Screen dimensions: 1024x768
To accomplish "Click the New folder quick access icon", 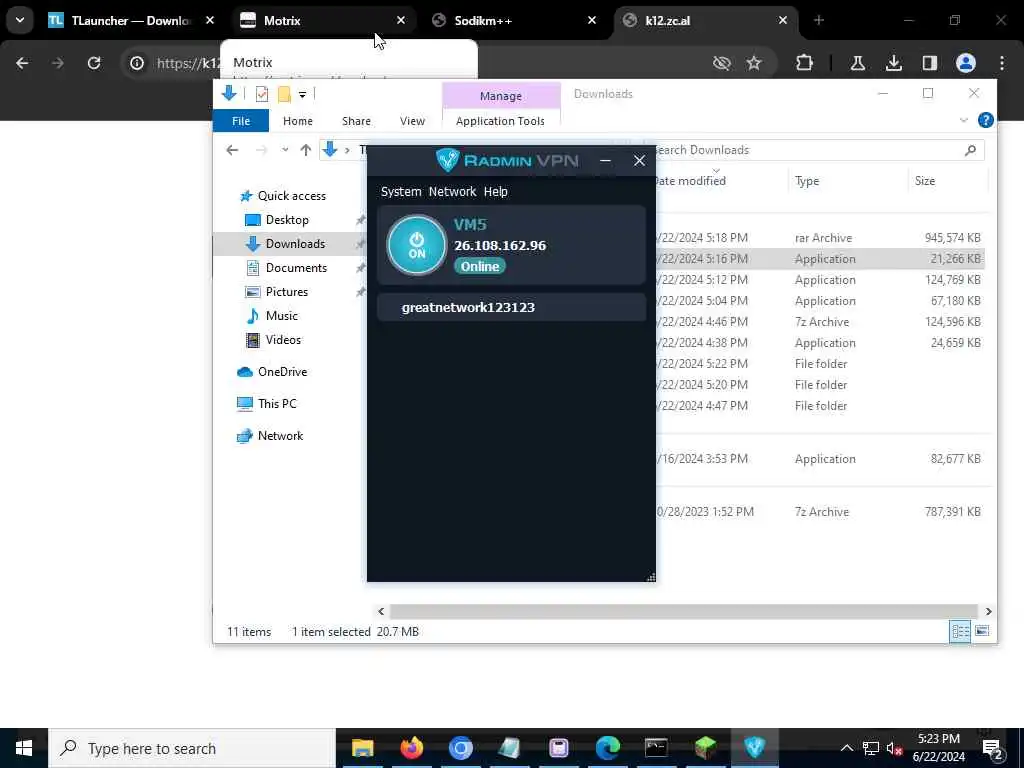I will pos(284,94).
